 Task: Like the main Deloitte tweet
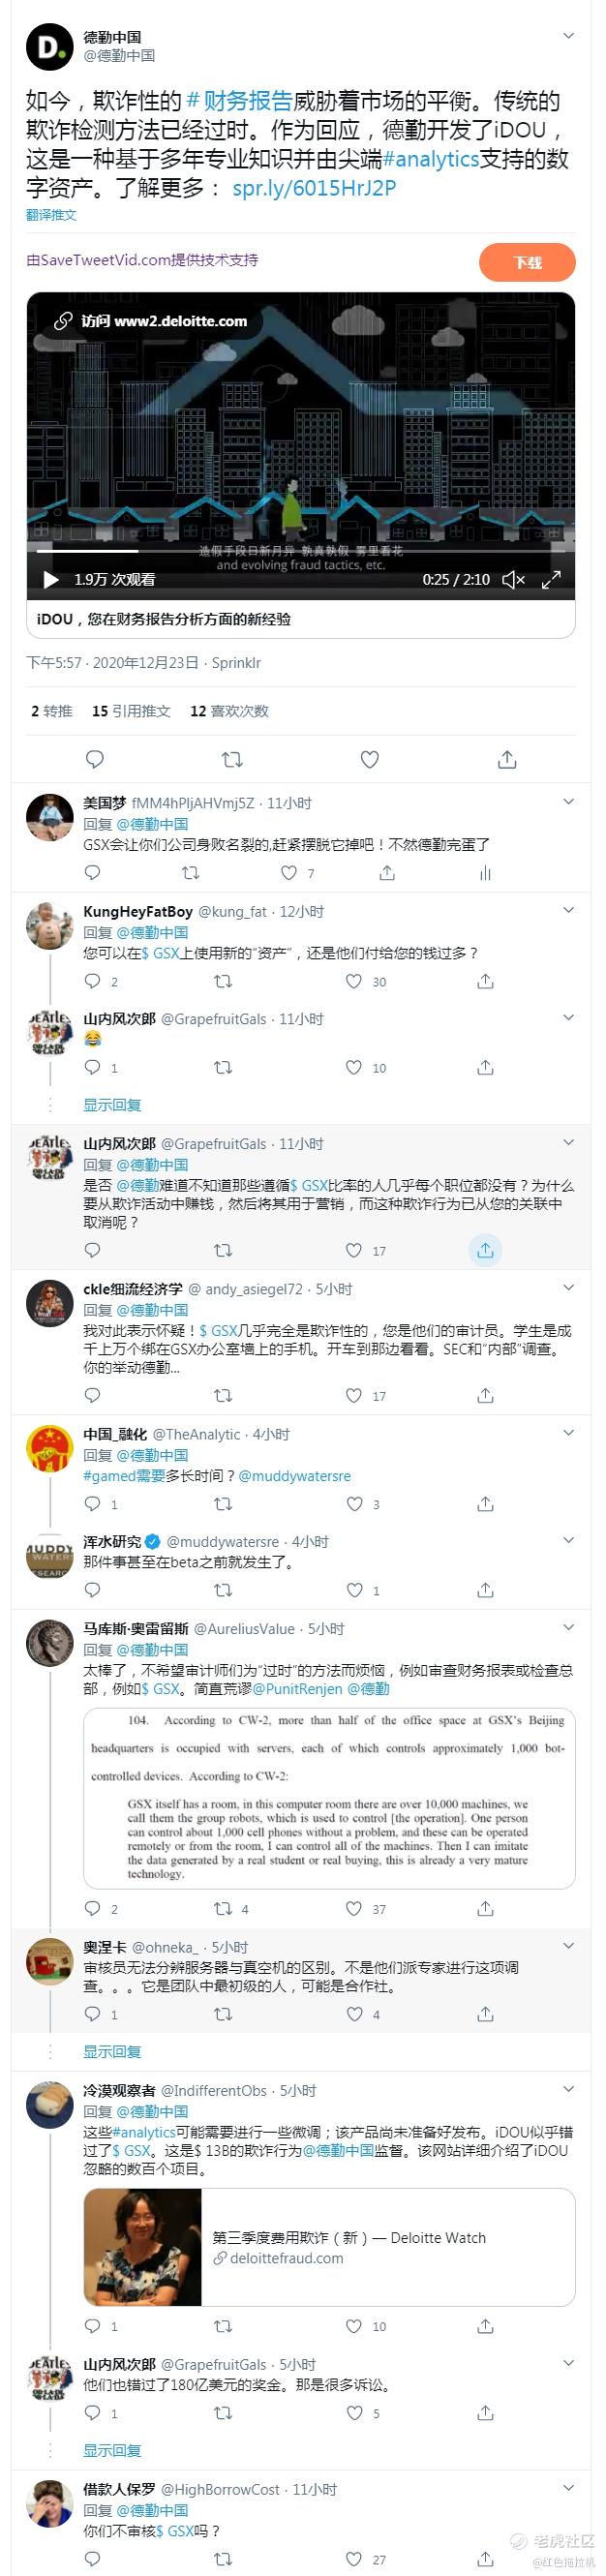[370, 759]
